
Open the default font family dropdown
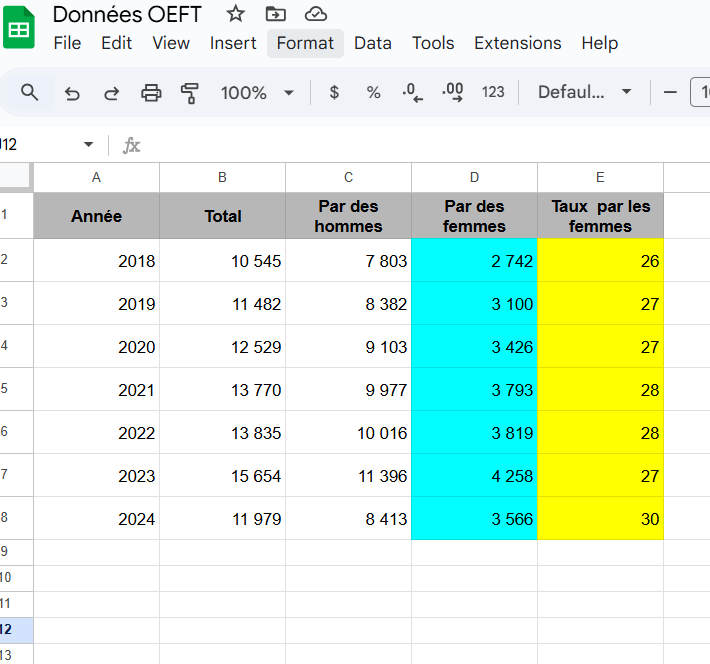coord(584,93)
